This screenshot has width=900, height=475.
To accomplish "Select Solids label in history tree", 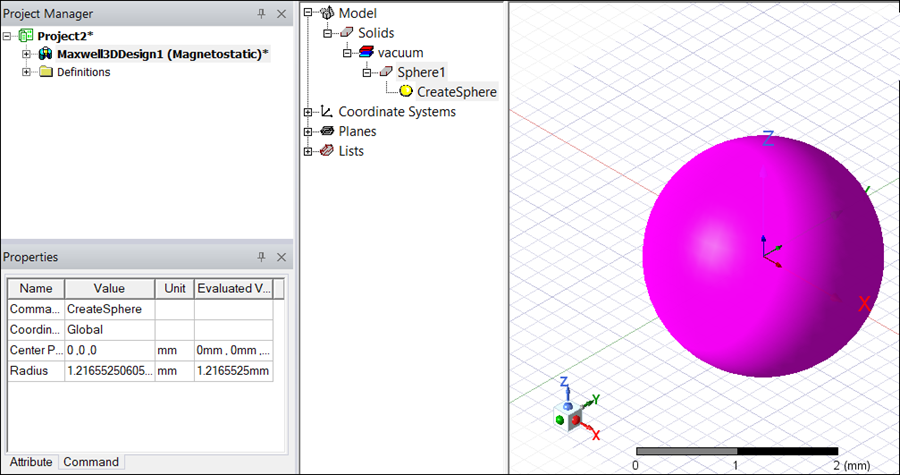I will click(x=376, y=33).
